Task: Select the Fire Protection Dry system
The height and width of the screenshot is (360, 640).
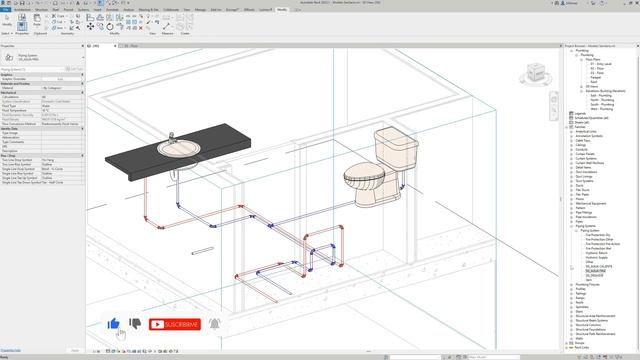Action: tap(598, 235)
